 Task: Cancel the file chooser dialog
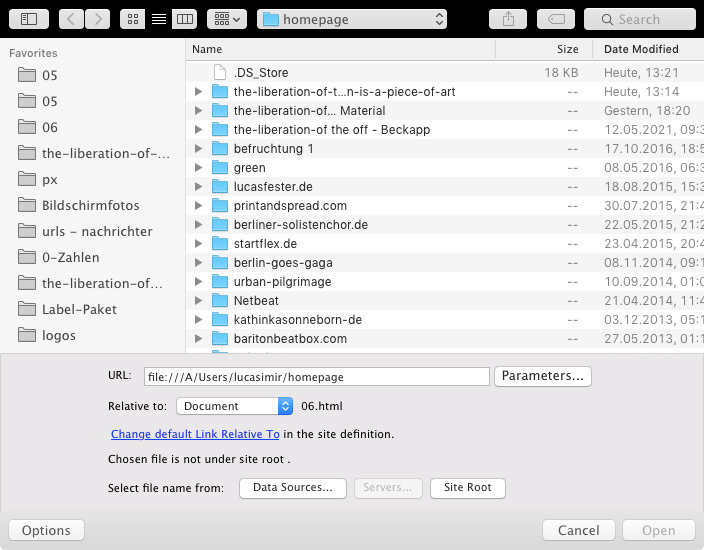coord(578,531)
